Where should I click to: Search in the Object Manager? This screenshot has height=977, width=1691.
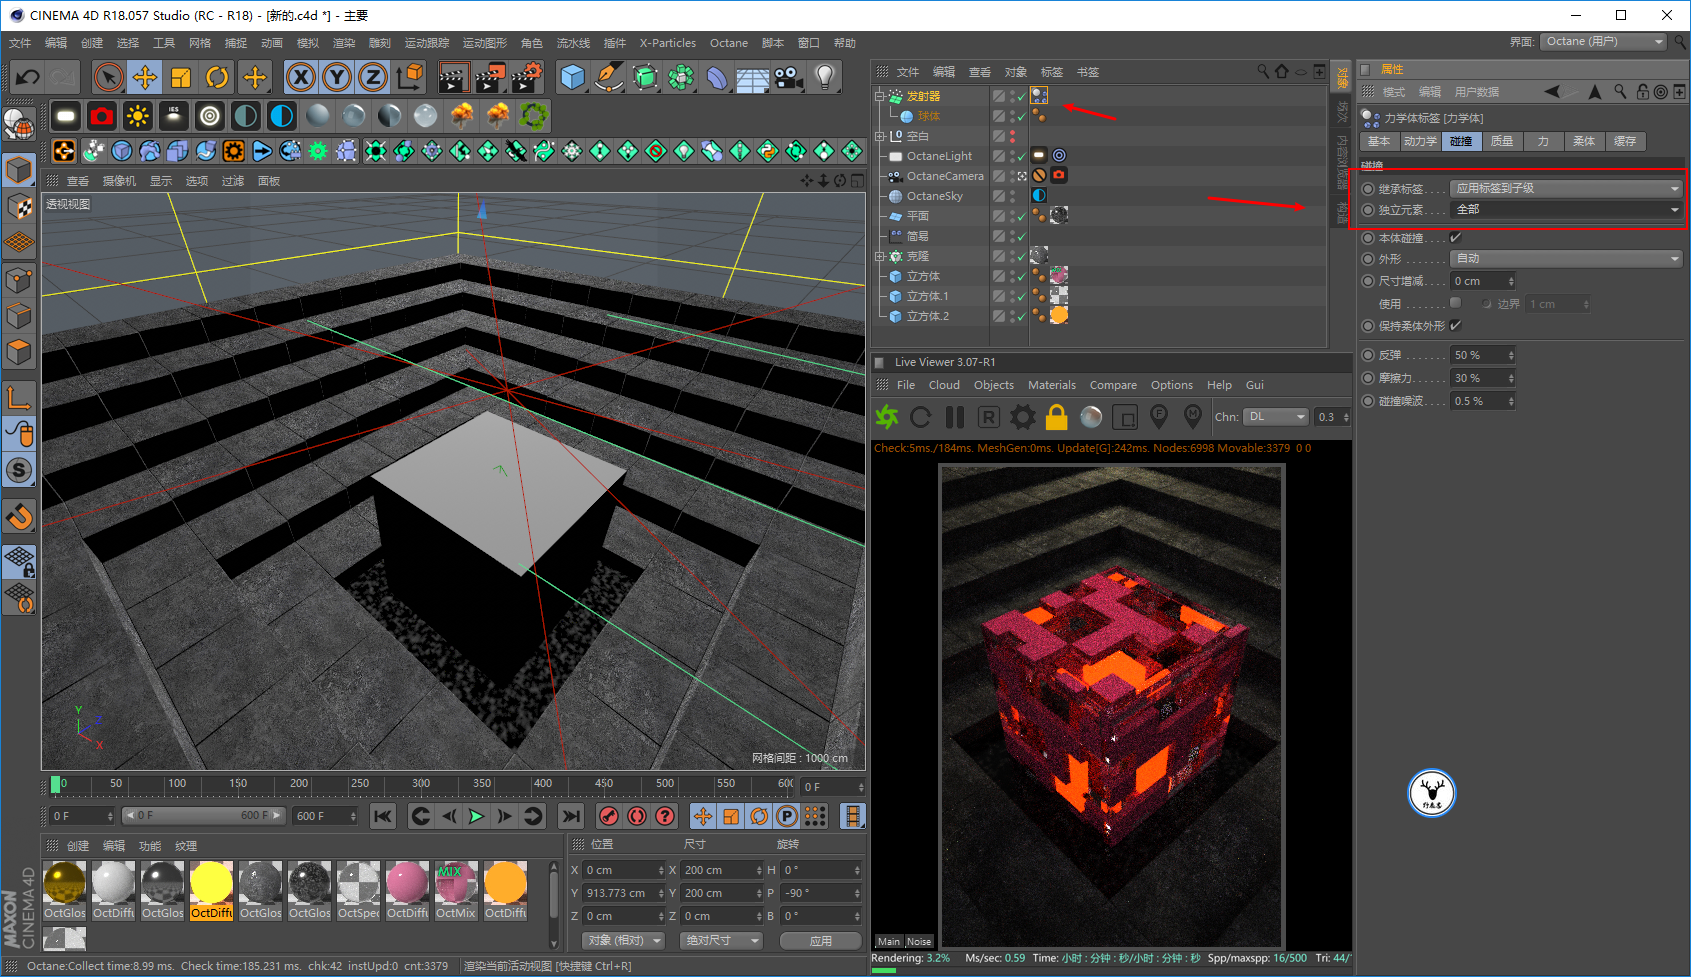tap(1263, 71)
